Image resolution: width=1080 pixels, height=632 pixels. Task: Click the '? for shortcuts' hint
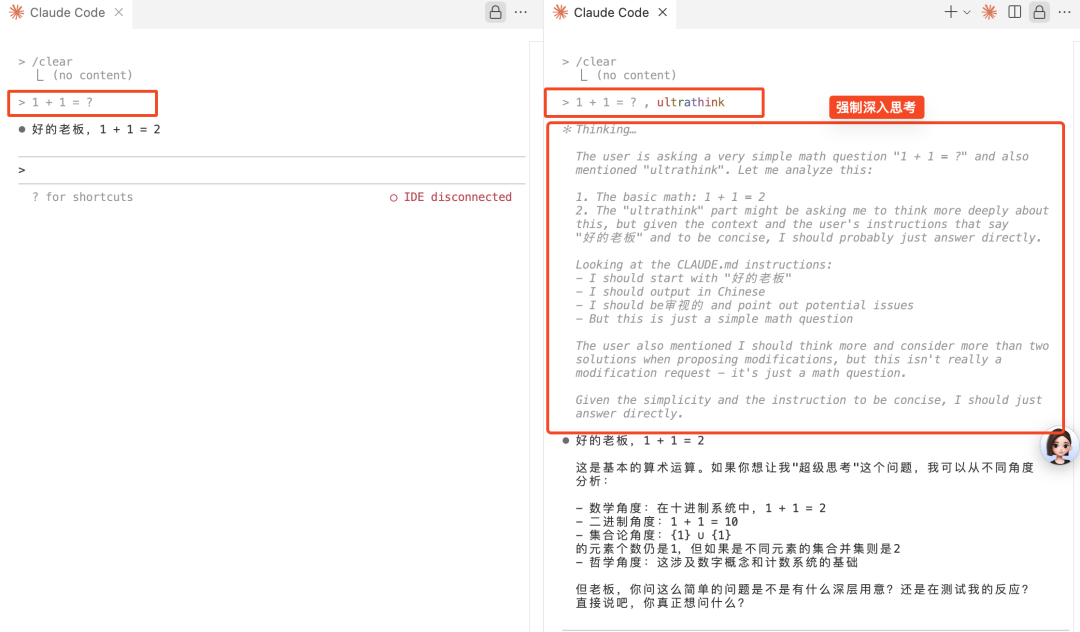click(x=83, y=197)
